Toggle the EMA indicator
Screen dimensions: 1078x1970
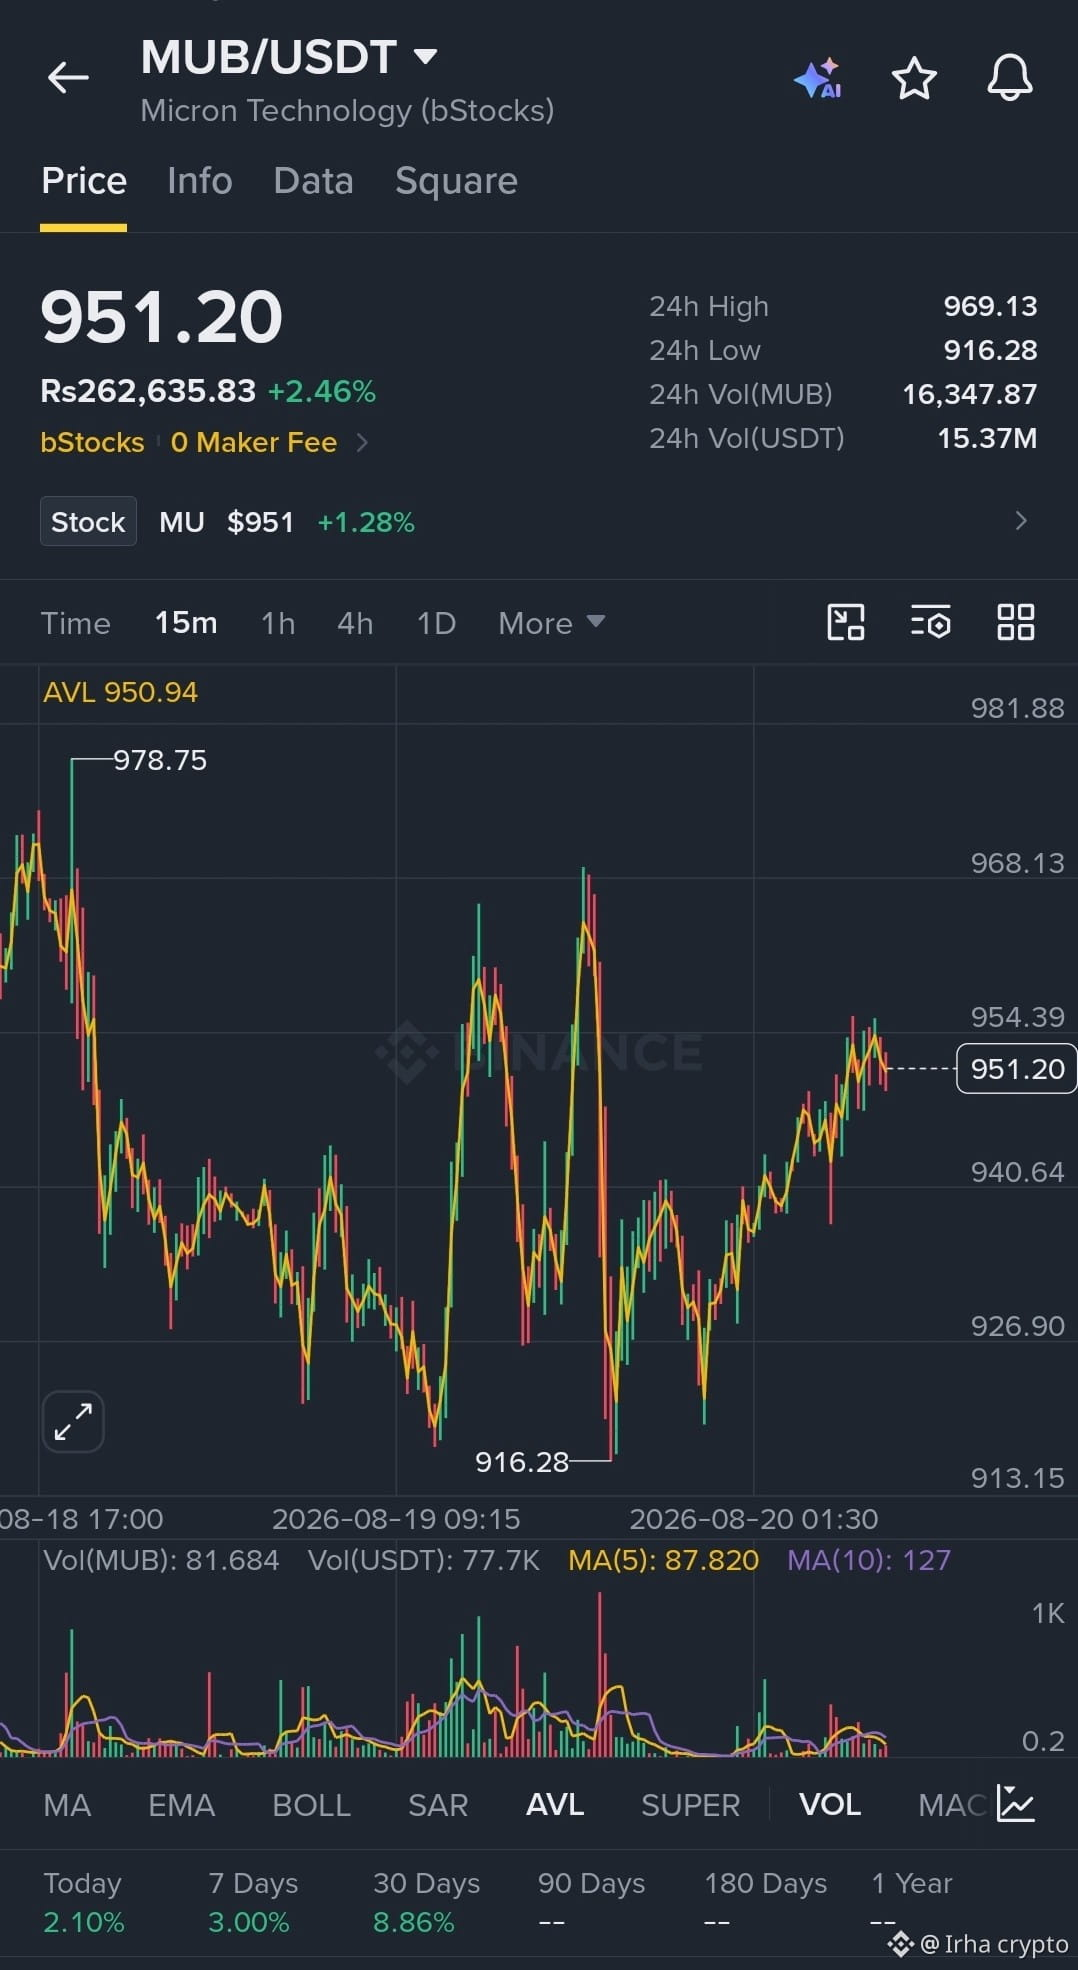tap(181, 1805)
